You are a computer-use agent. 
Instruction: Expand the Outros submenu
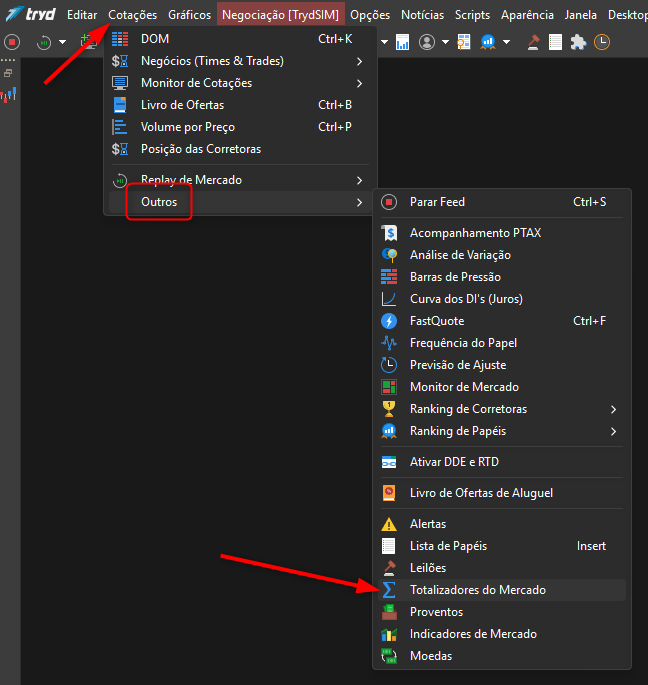(x=240, y=202)
